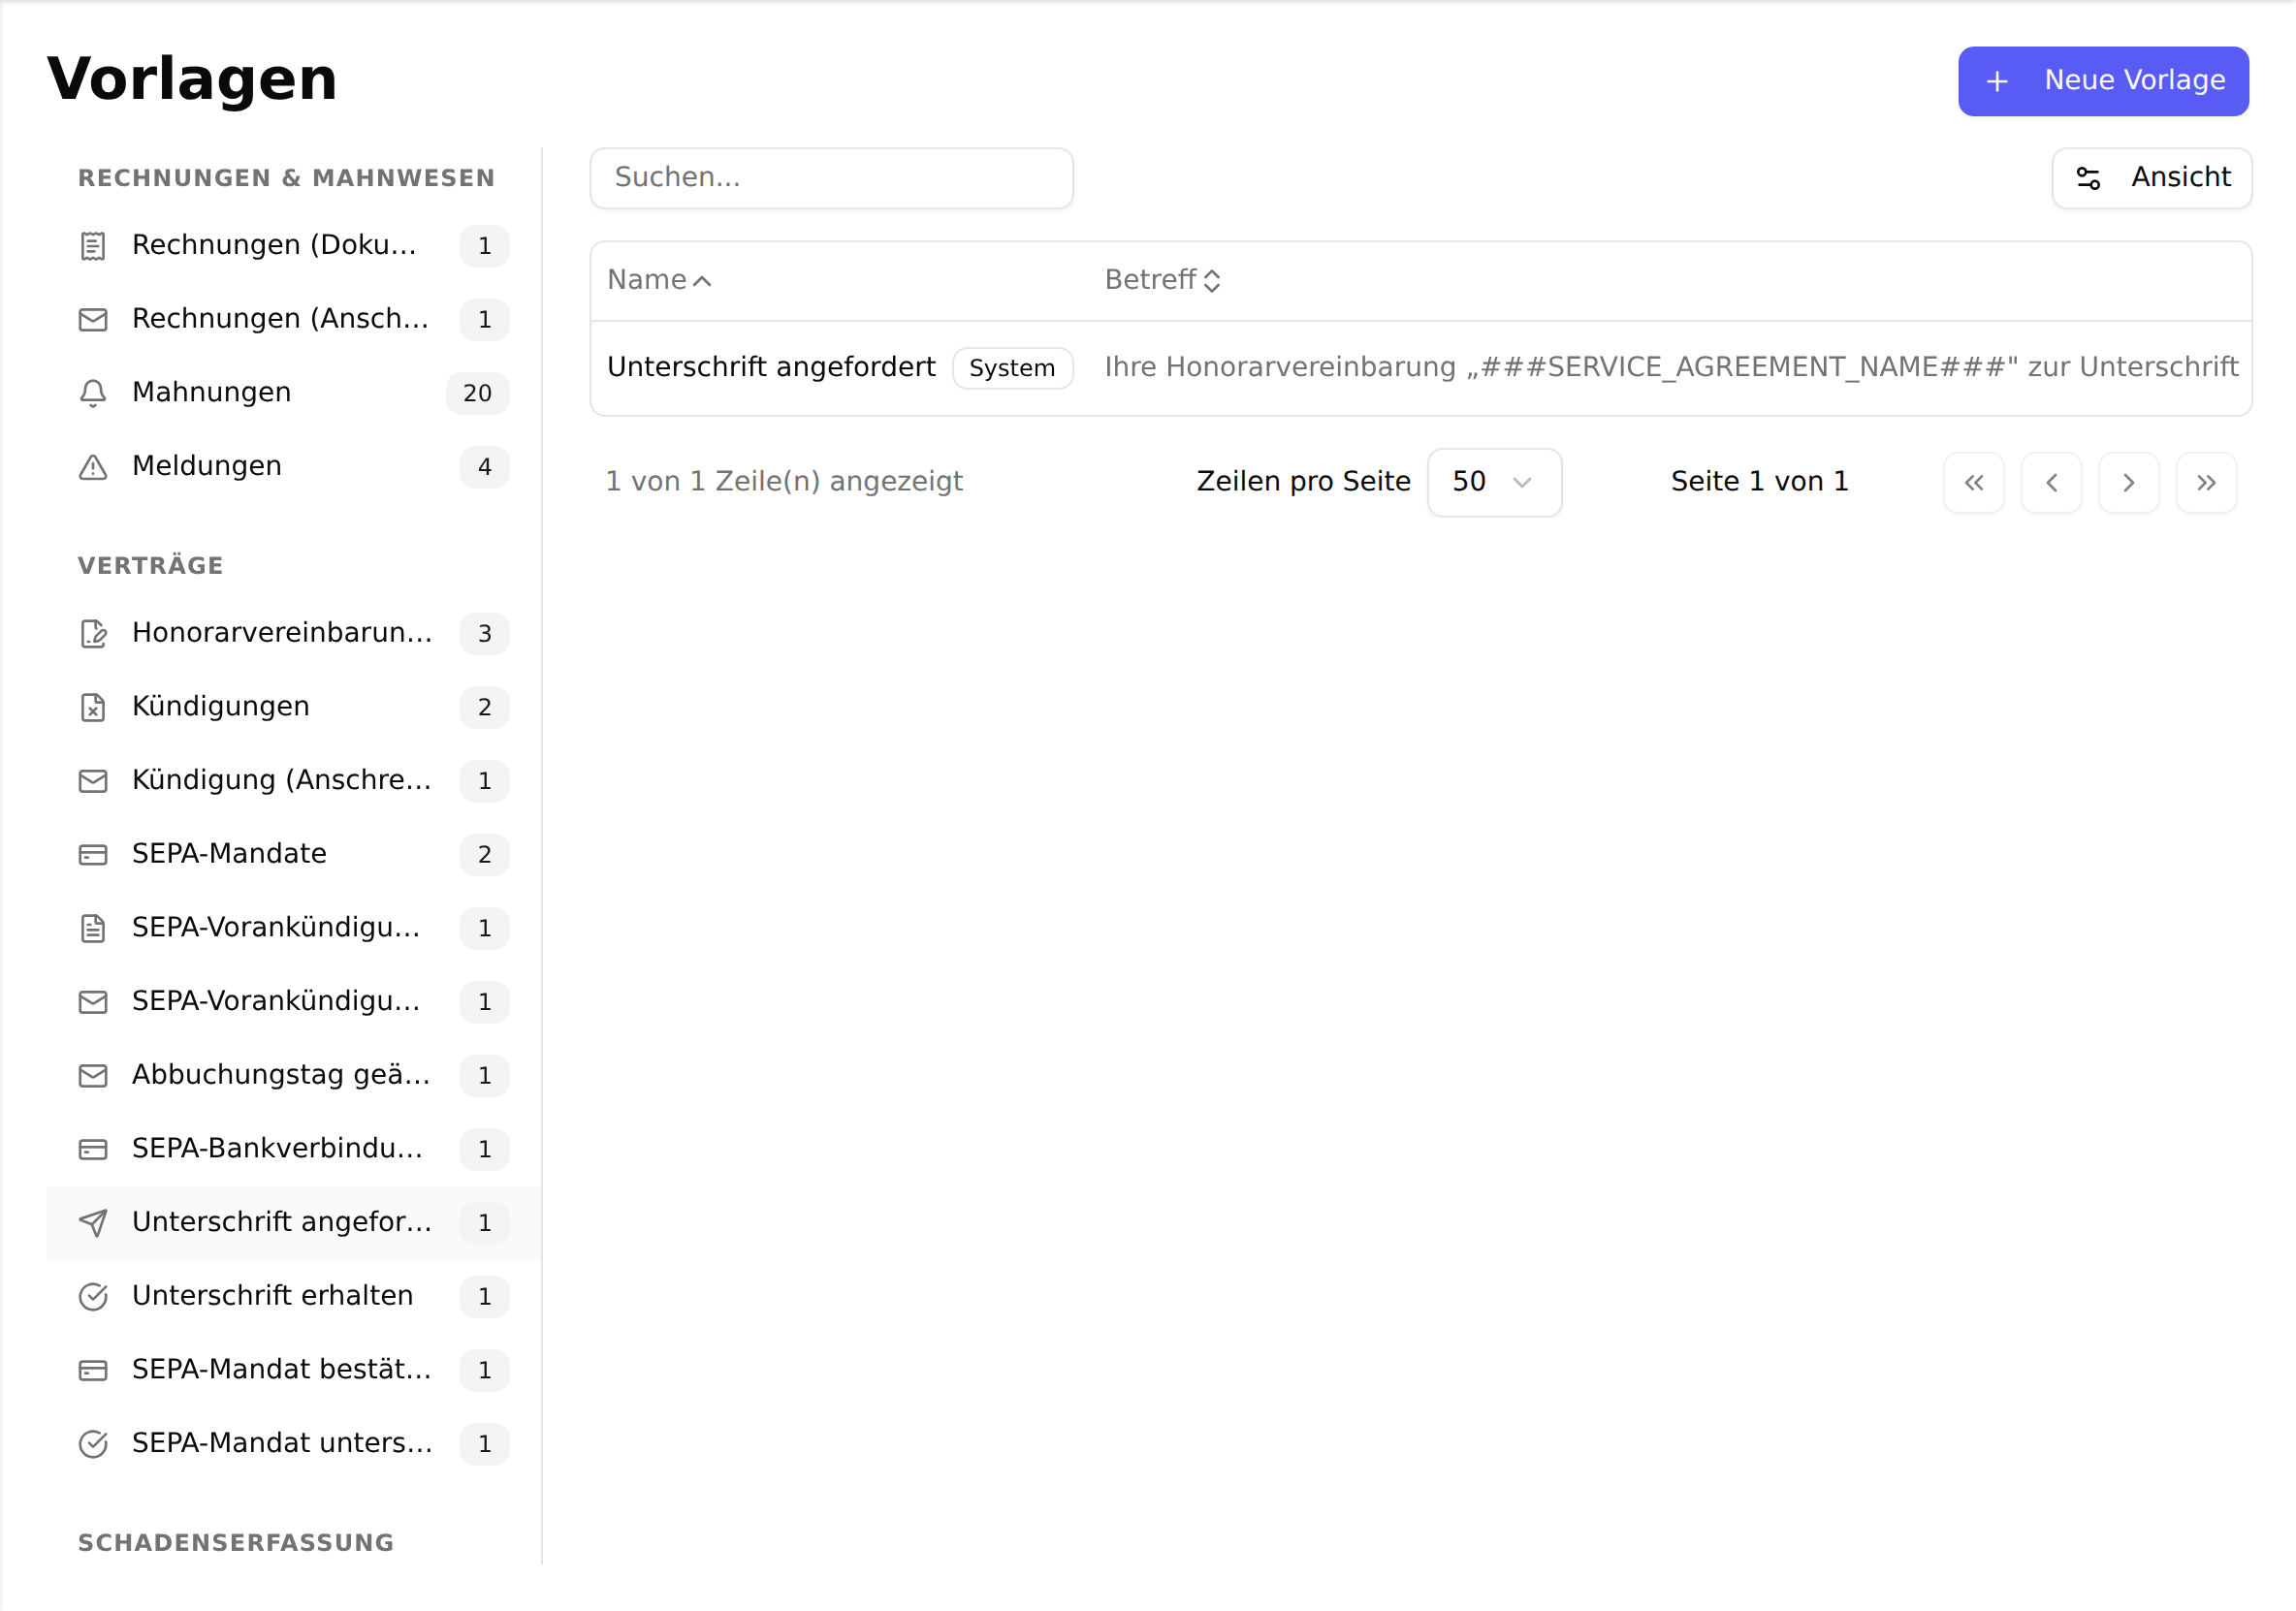The height and width of the screenshot is (1611, 2296).
Task: Click the card icon beside SEPA-Mandate
Action: pyautogui.click(x=93, y=855)
